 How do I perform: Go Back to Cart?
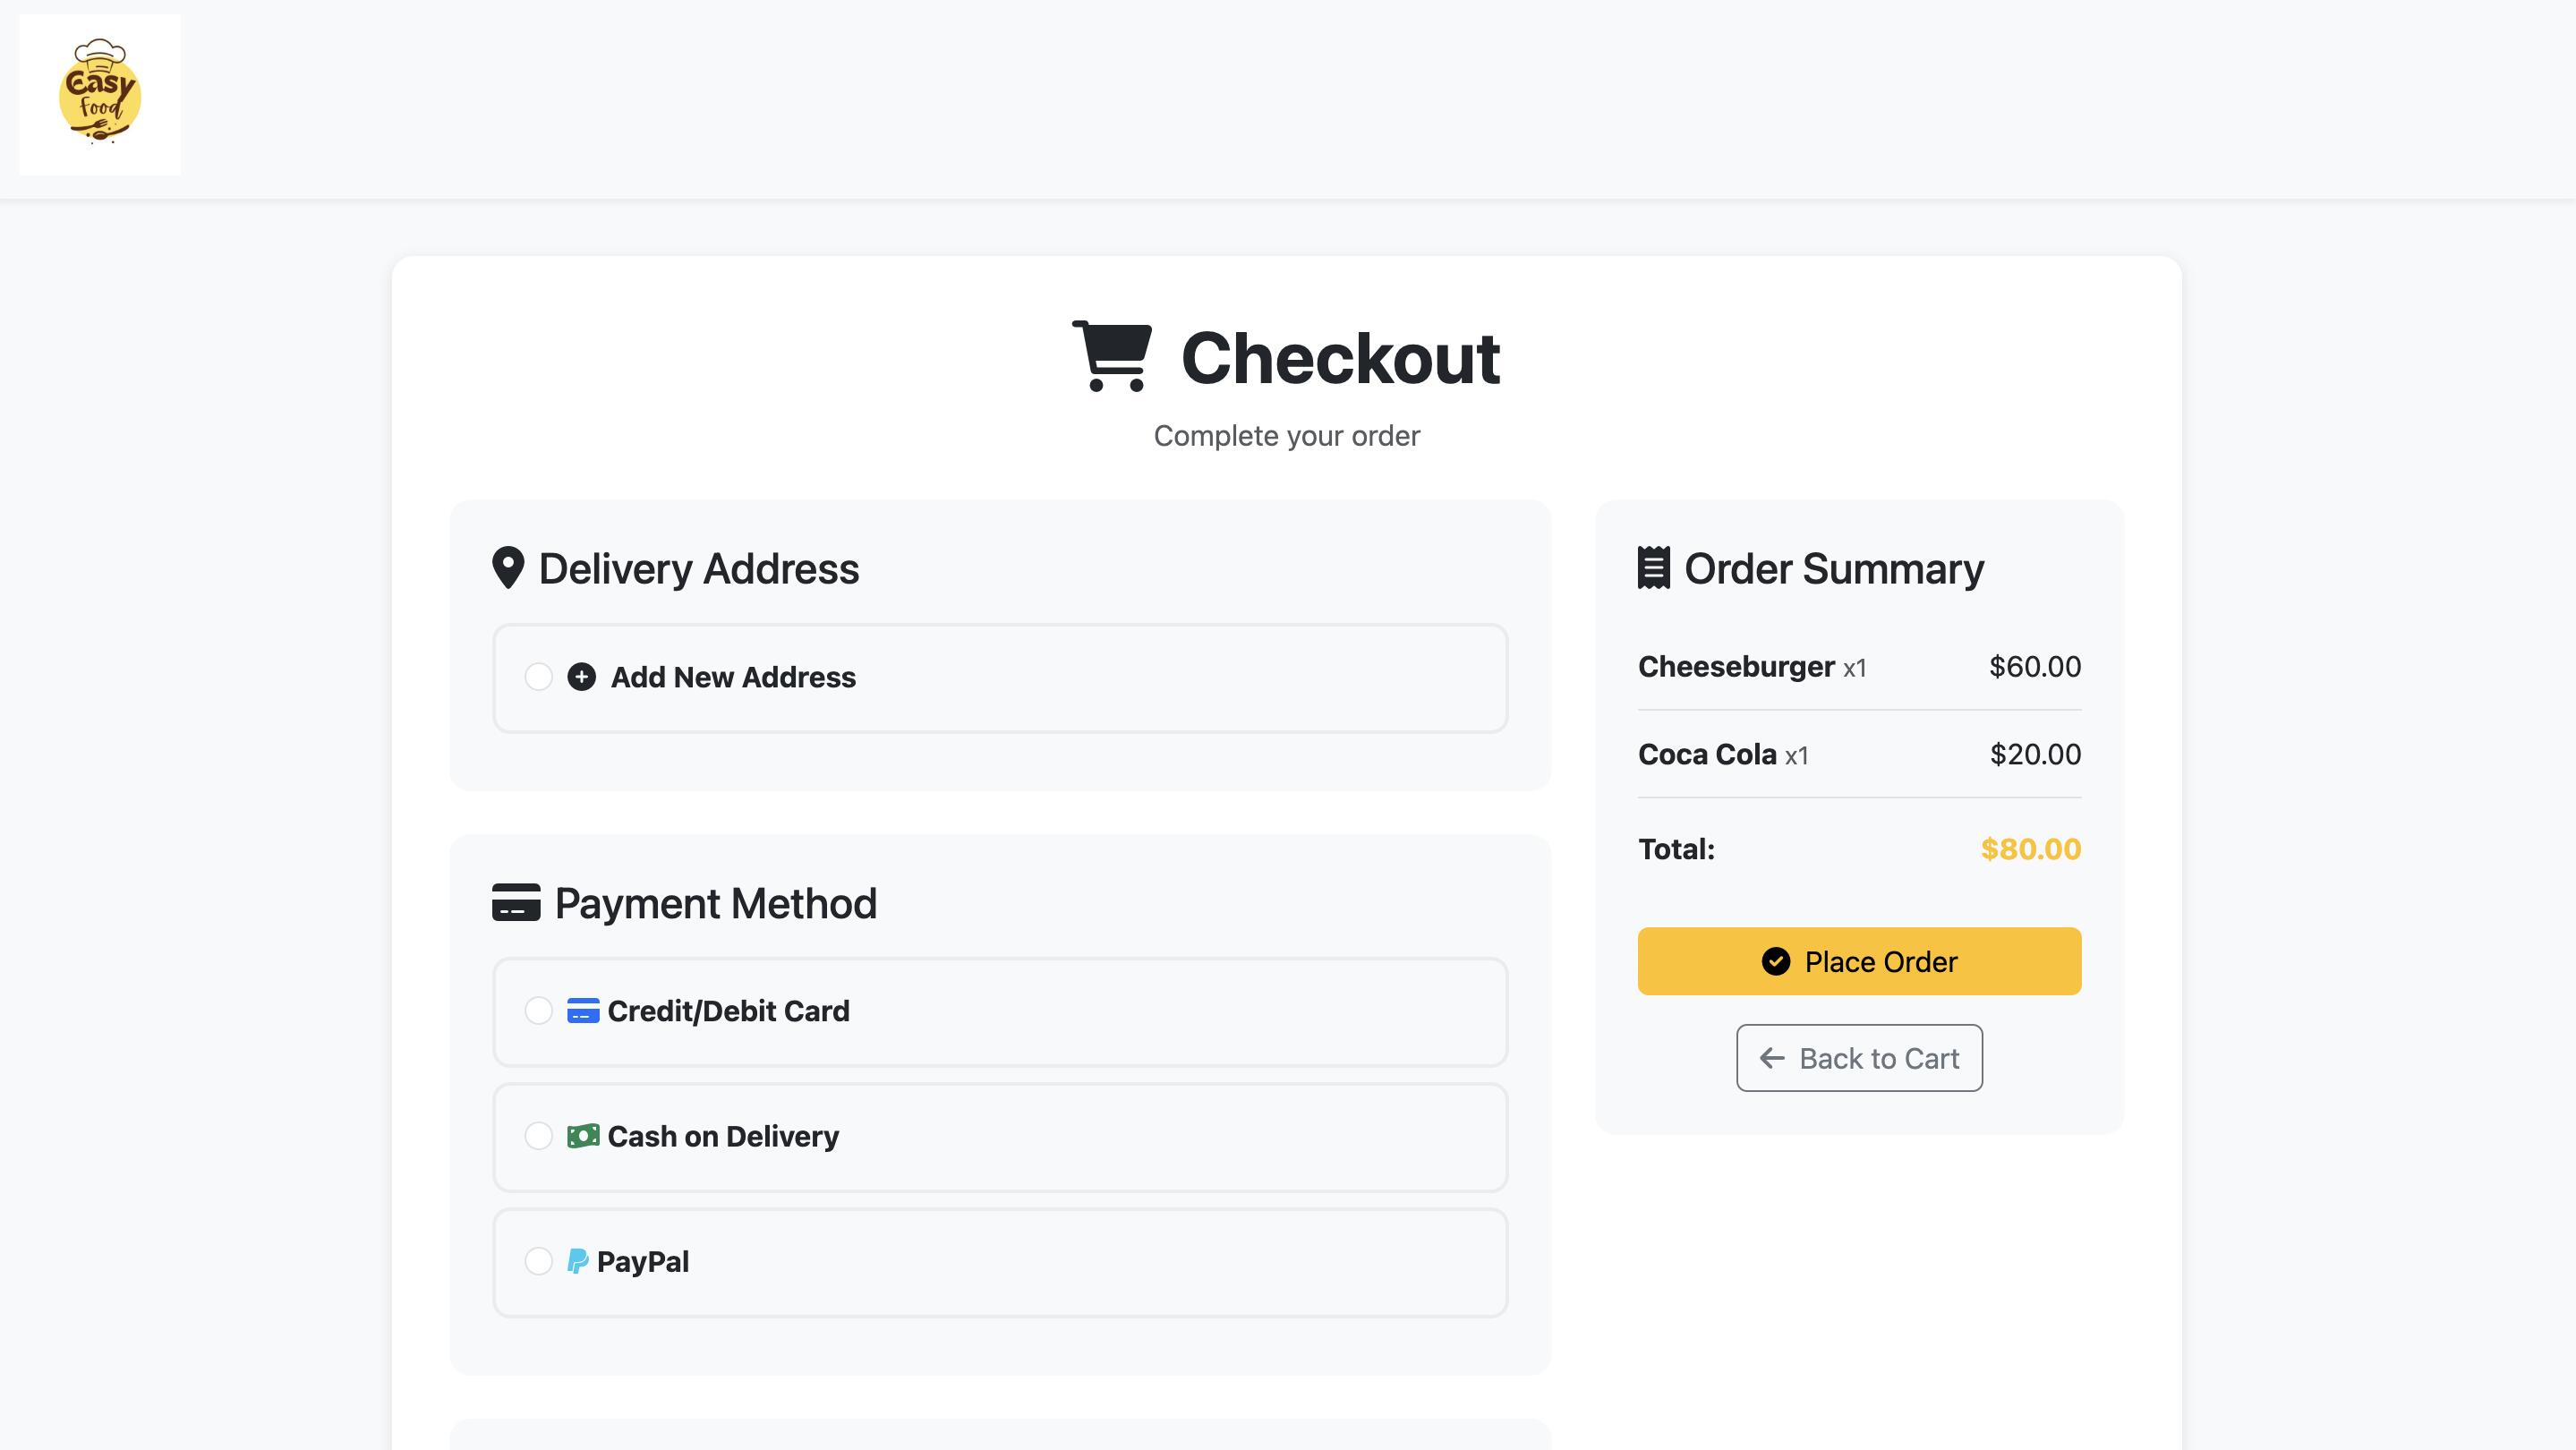click(x=1859, y=1058)
